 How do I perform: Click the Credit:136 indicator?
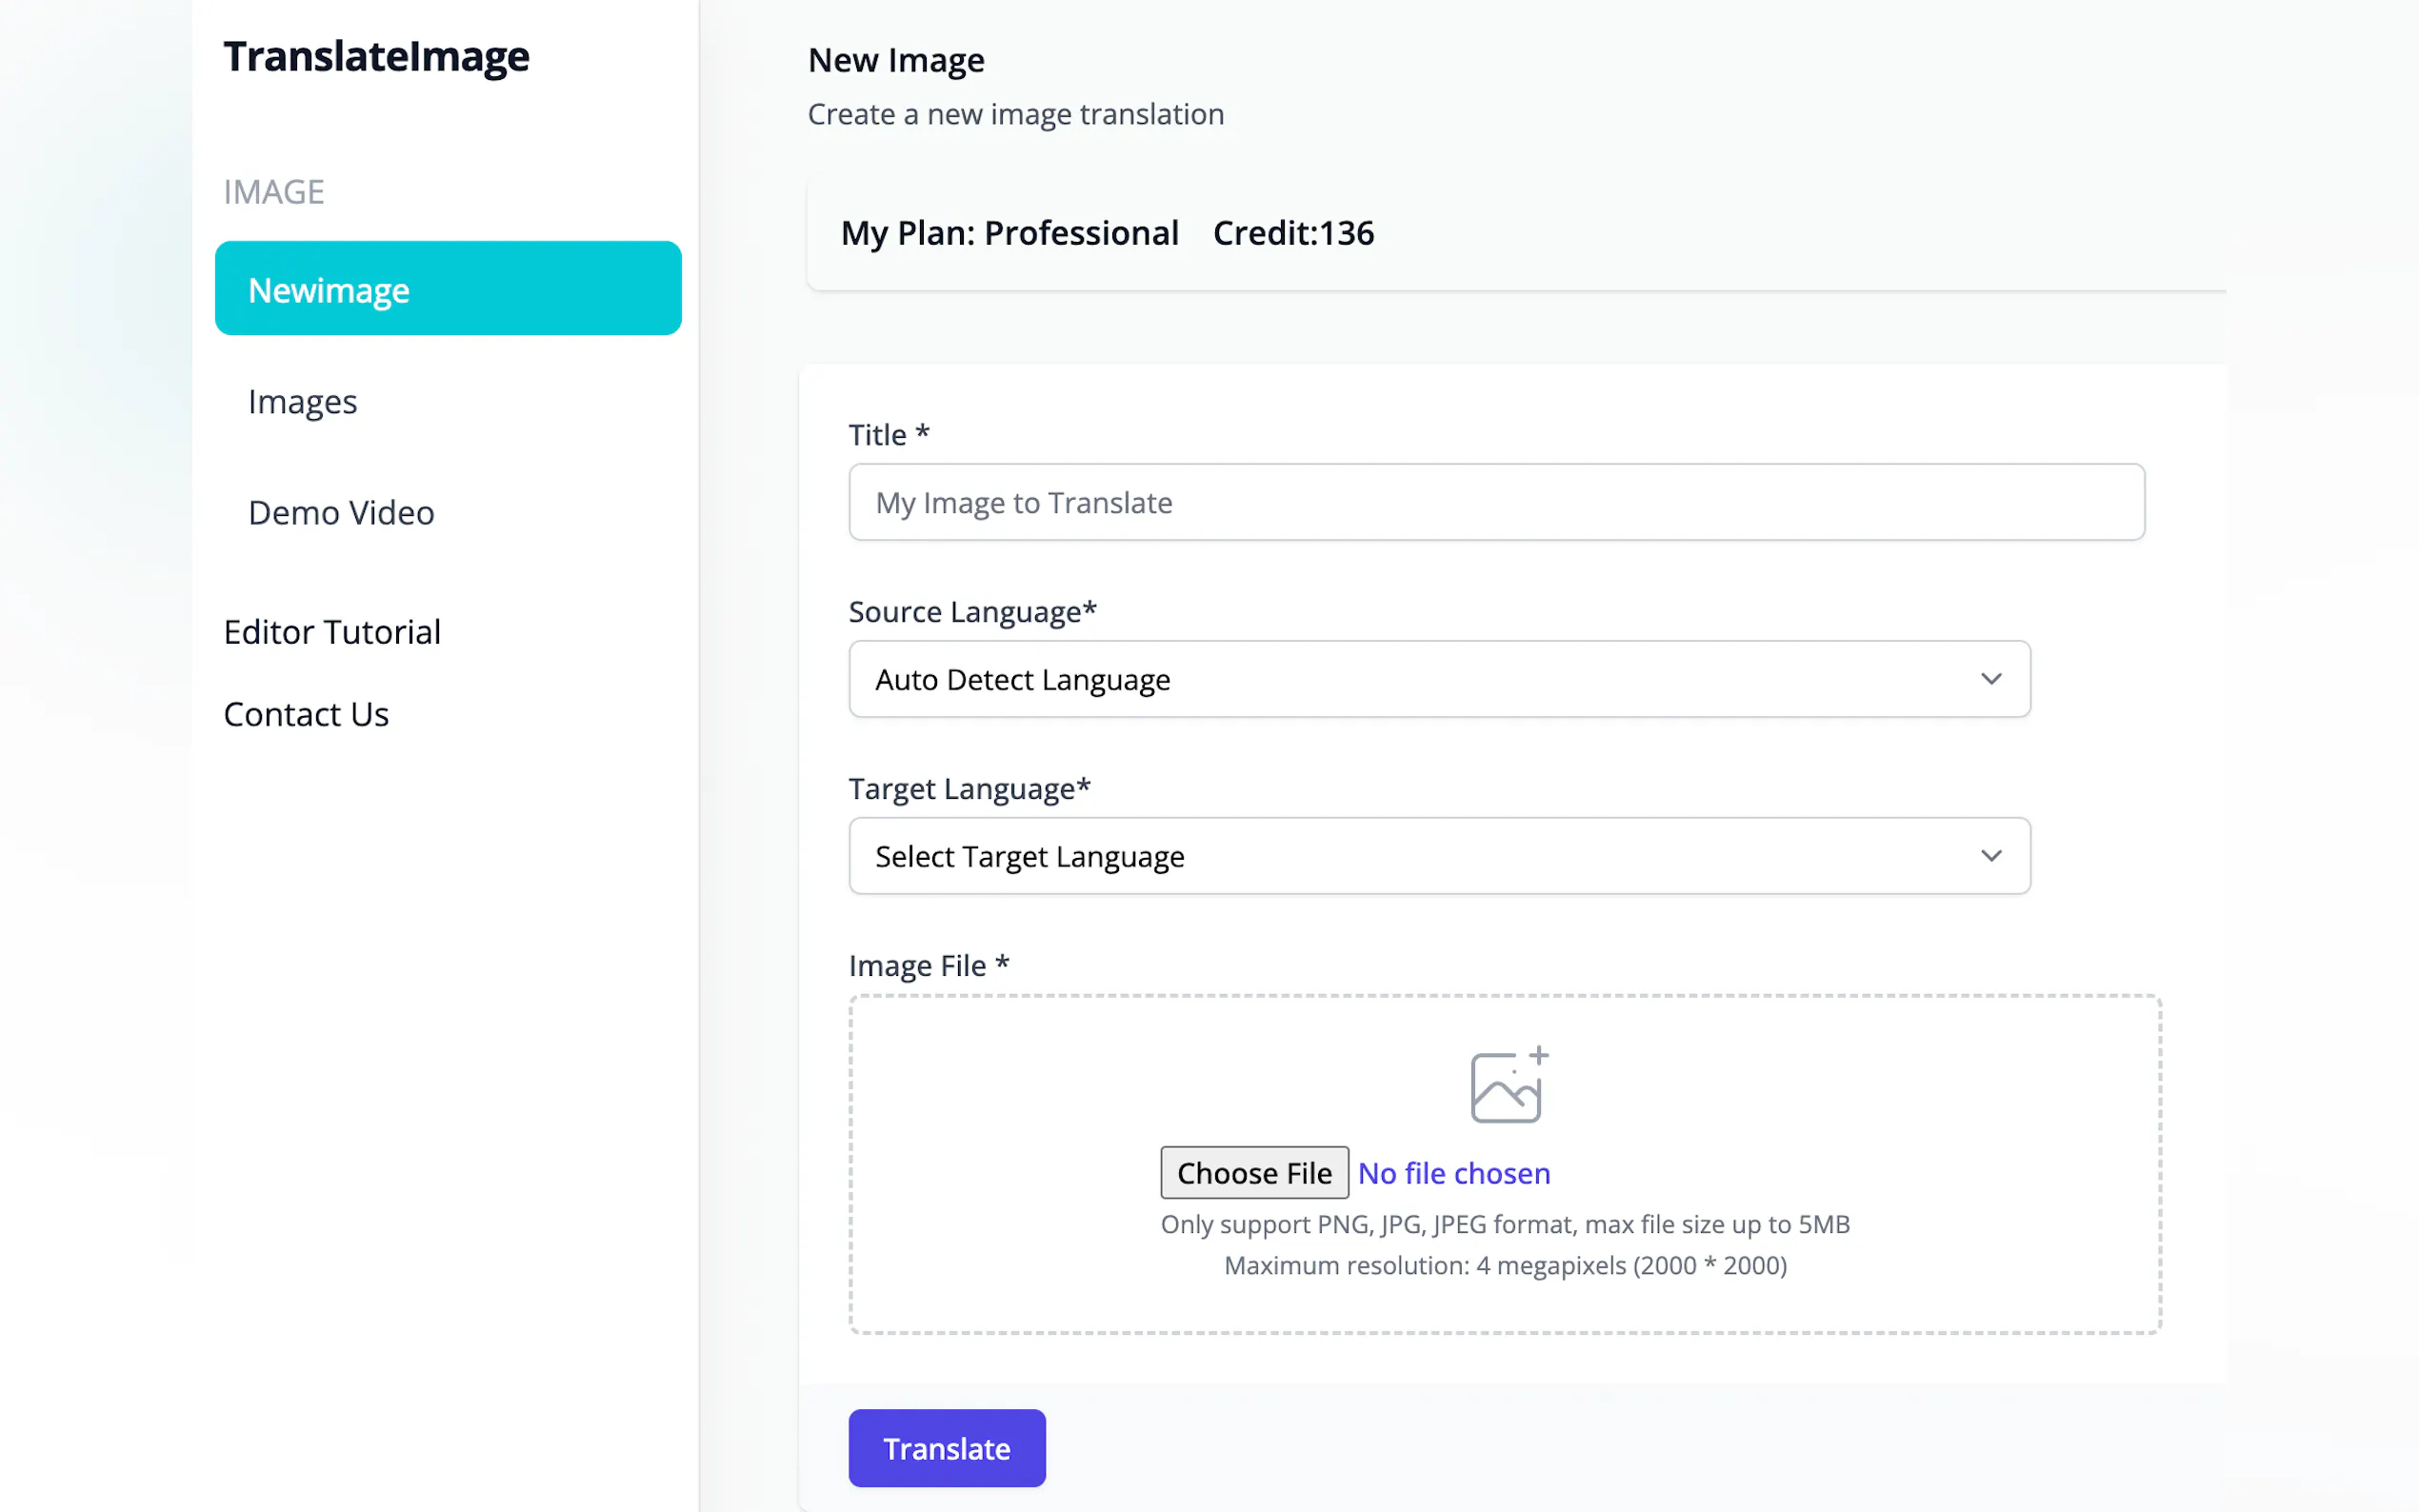click(1293, 233)
